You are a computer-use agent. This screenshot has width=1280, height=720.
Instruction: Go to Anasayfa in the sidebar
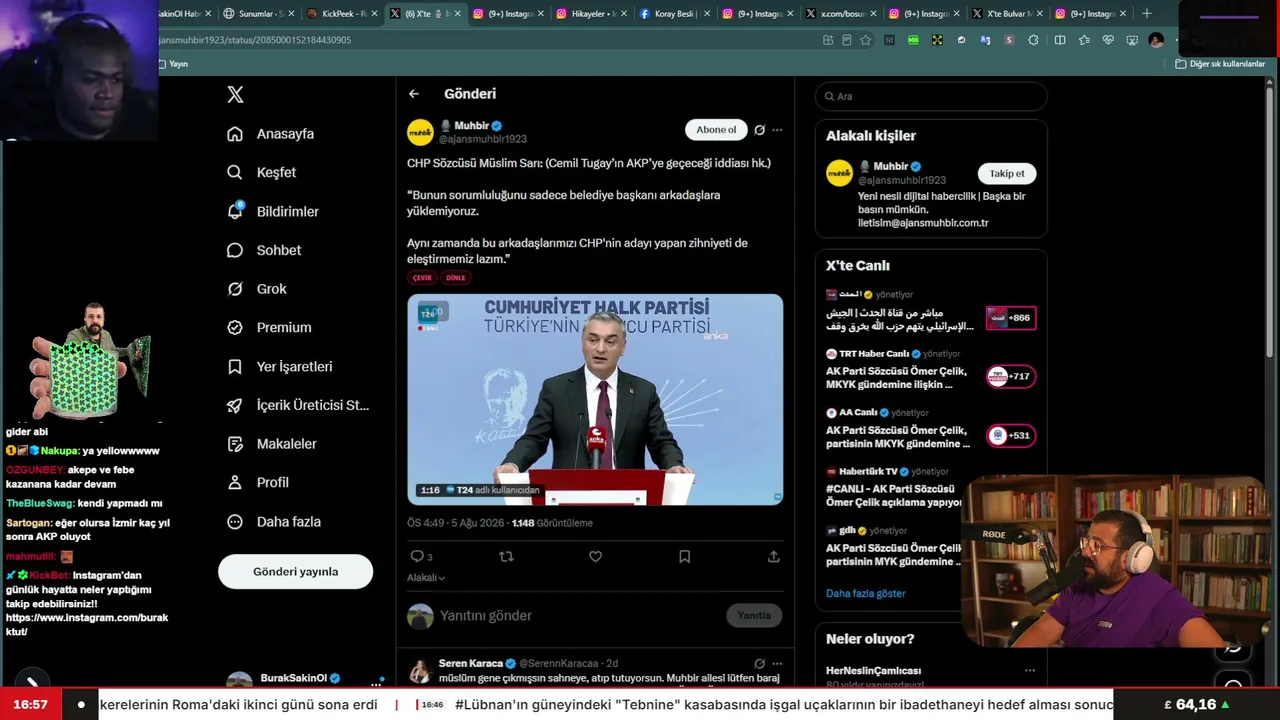pos(271,134)
